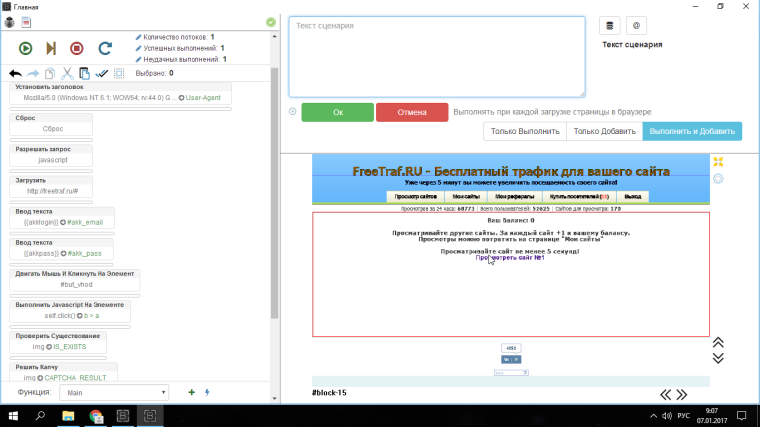Click the database resource icon button

point(609,25)
